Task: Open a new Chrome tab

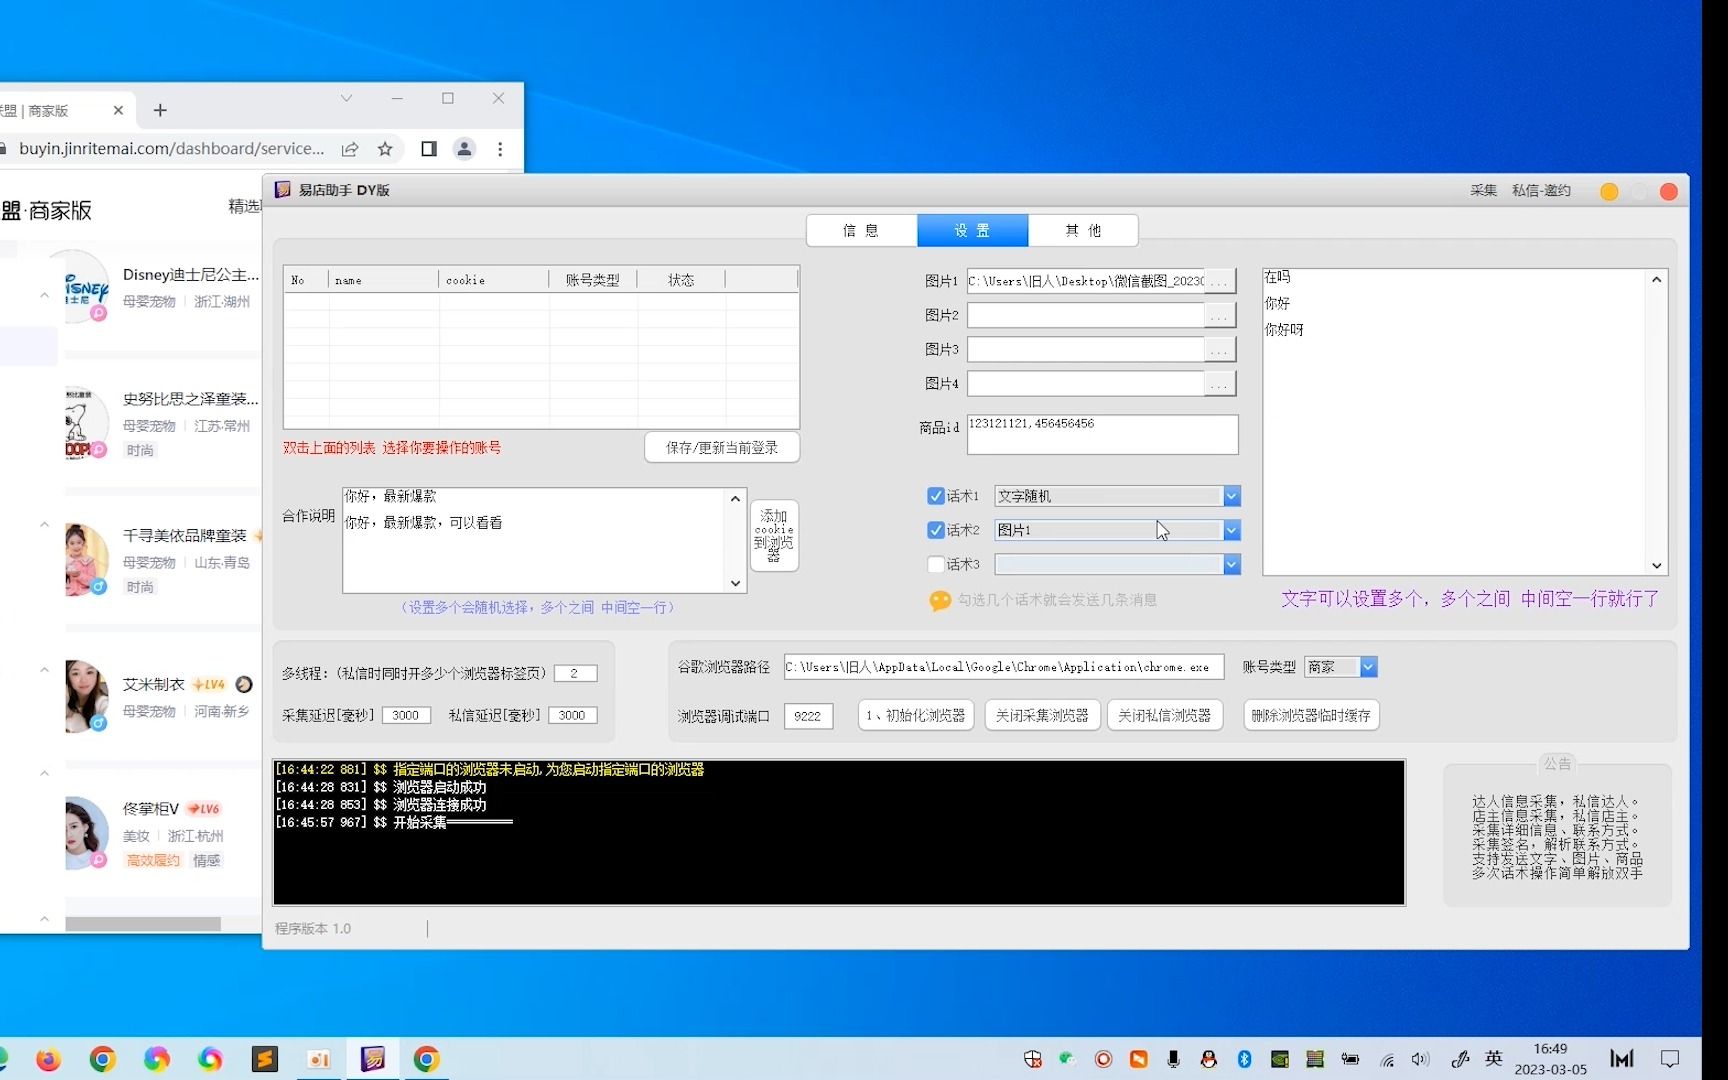Action: (160, 110)
